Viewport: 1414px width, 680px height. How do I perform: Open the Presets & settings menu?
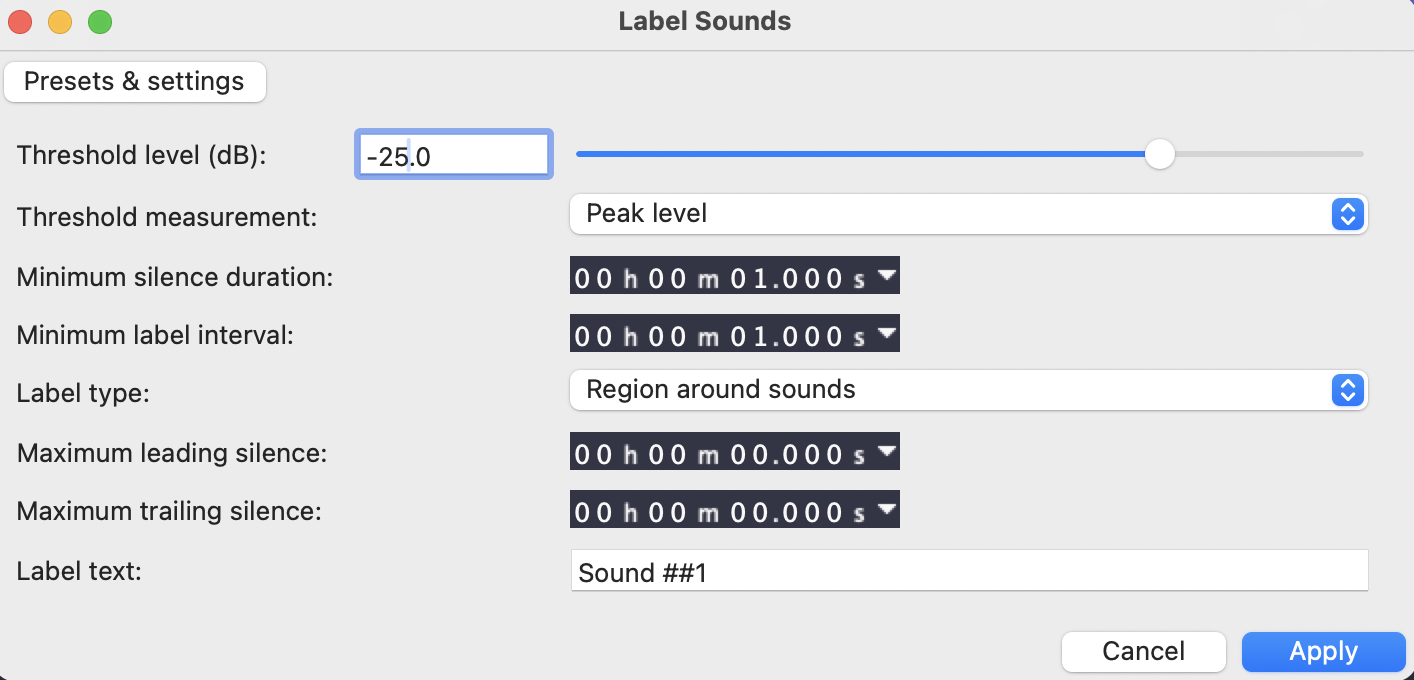click(x=135, y=82)
